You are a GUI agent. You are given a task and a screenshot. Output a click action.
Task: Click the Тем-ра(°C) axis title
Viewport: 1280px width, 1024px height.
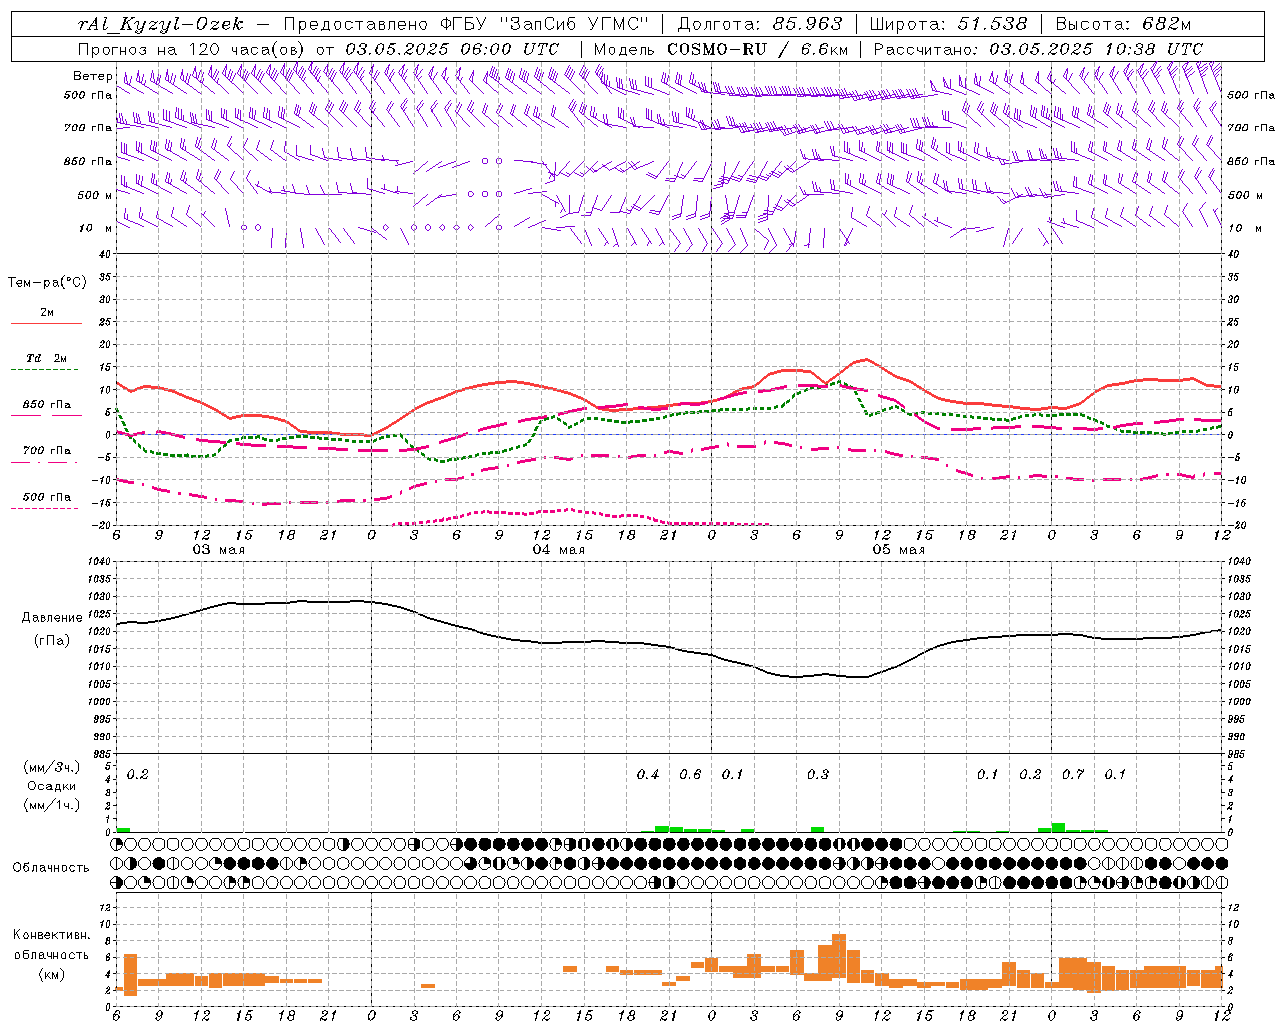pyautogui.click(x=47, y=283)
